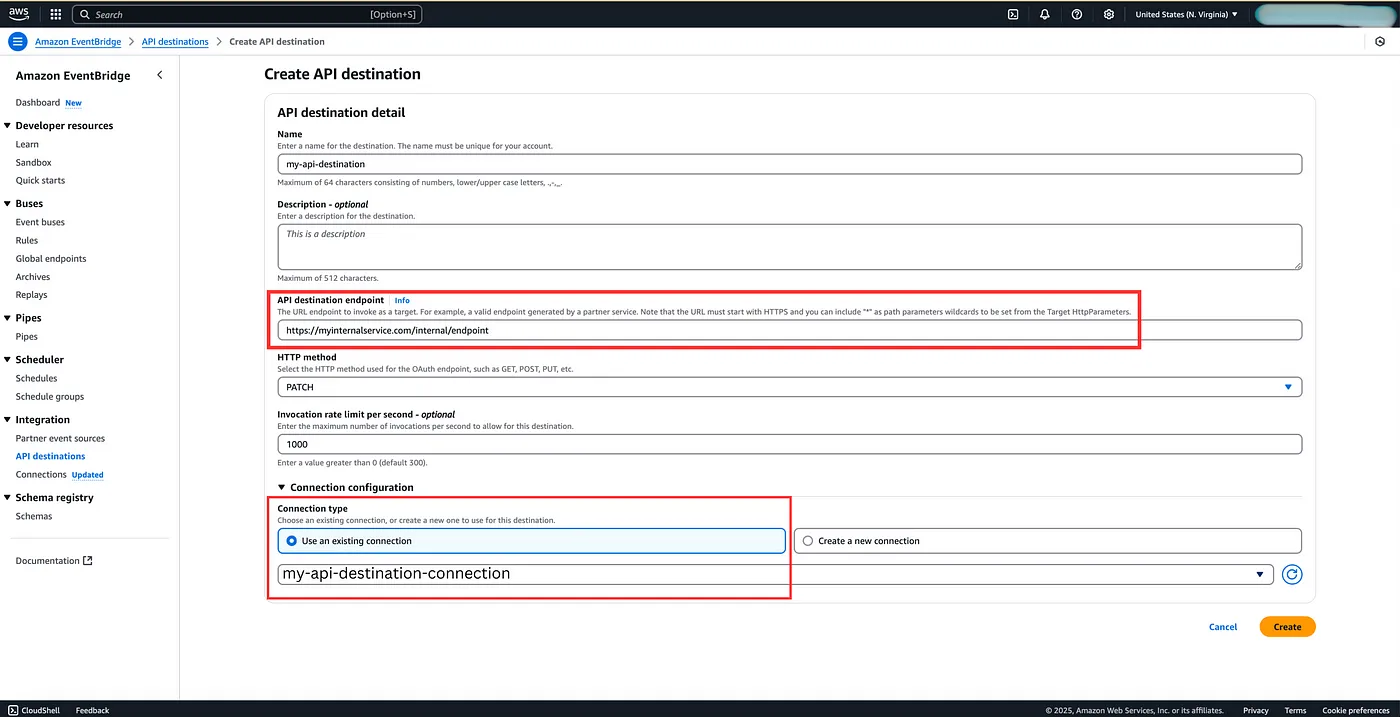Viewport: 1400px width, 717px height.
Task: Refresh the connection list
Action: point(1292,574)
